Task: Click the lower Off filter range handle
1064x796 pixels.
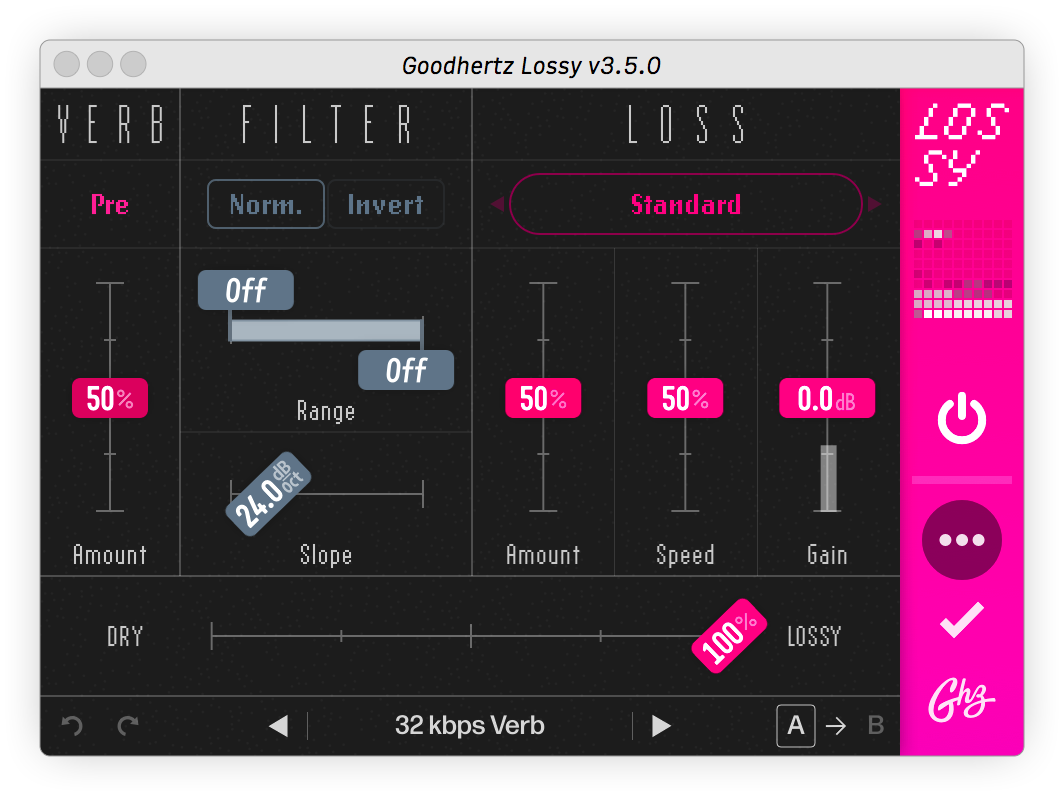Action: pos(406,371)
